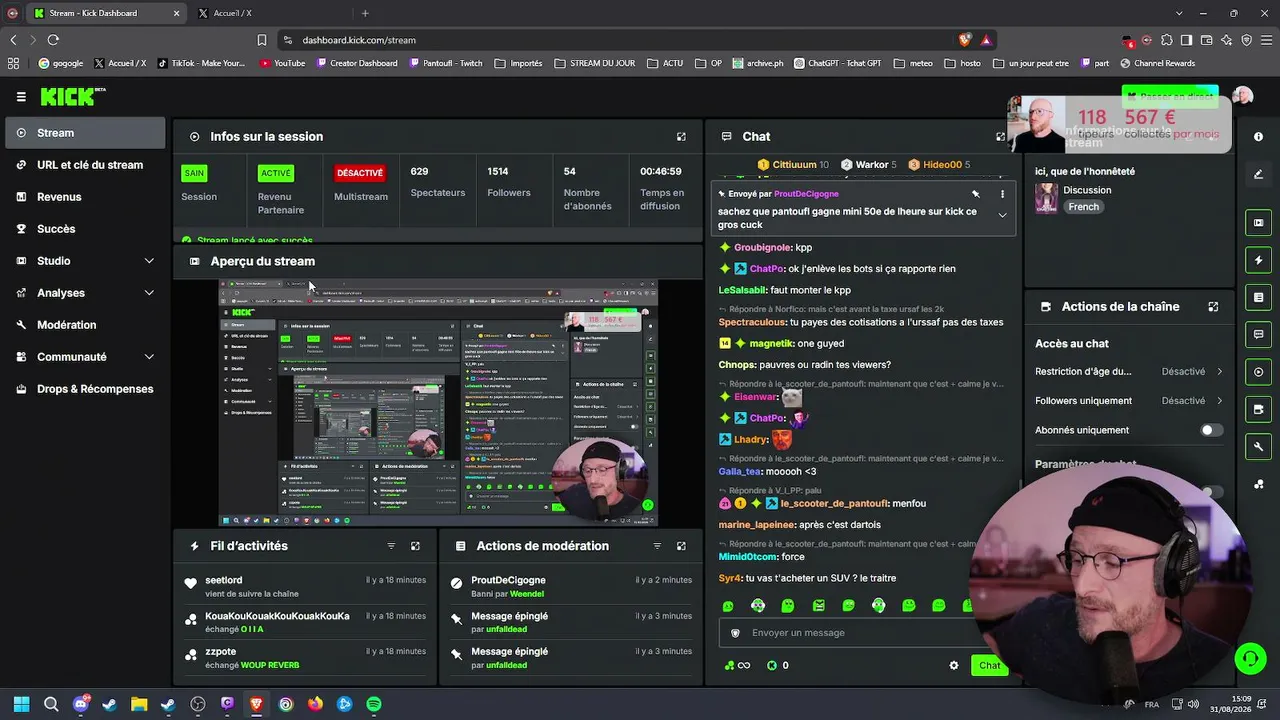Click the edit pencil in right toolbar

click(x=1258, y=174)
